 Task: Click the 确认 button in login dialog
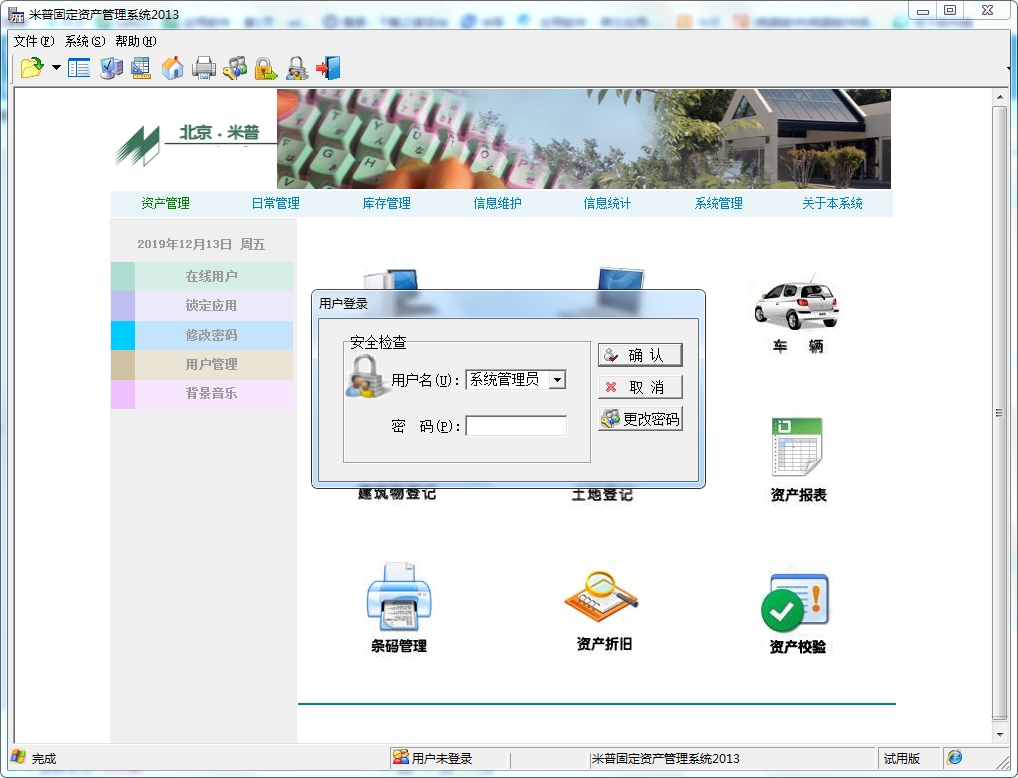point(640,355)
